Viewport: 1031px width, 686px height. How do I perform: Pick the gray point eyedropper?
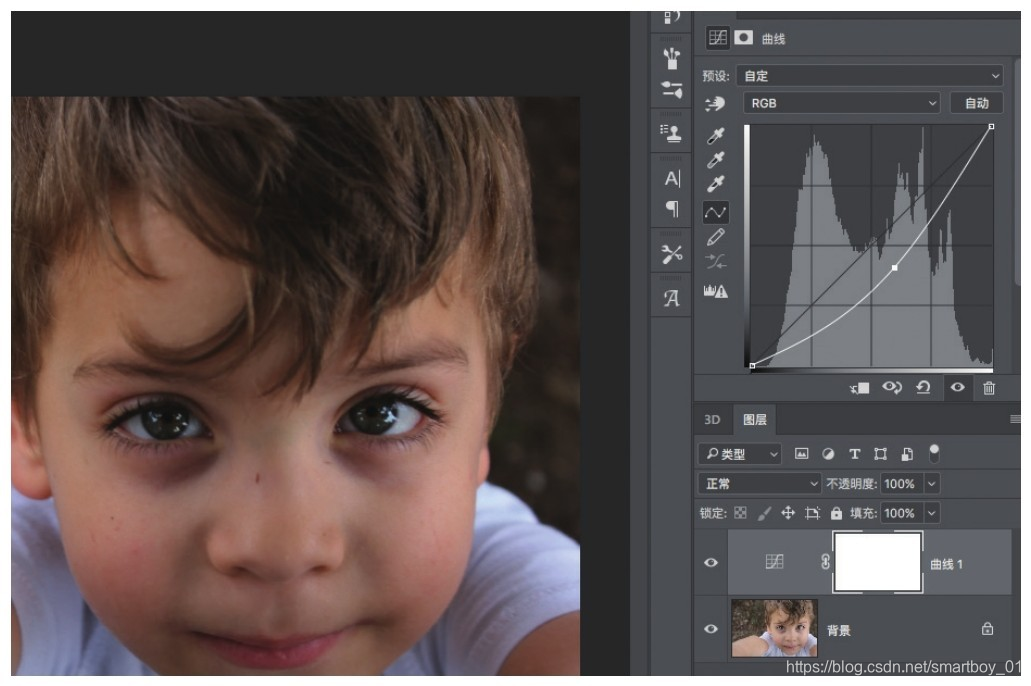(x=715, y=159)
